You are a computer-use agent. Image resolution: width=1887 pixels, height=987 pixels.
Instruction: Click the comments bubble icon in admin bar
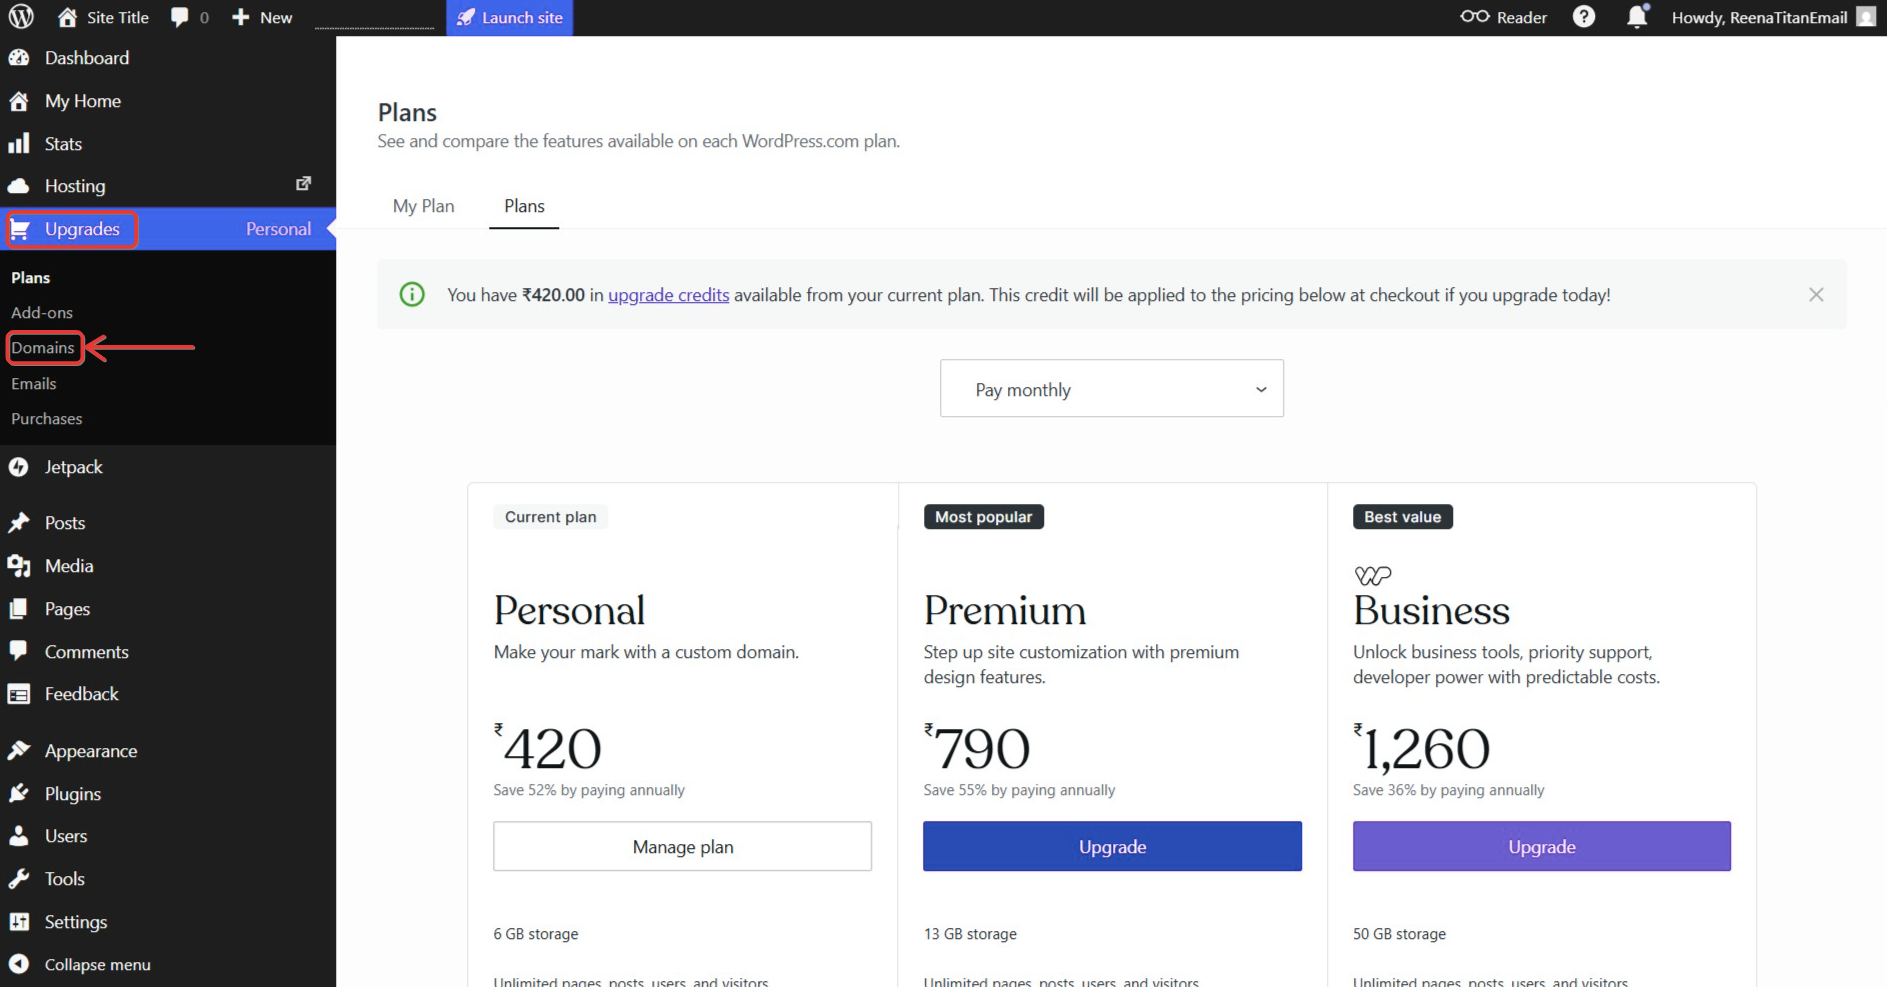[x=180, y=17]
